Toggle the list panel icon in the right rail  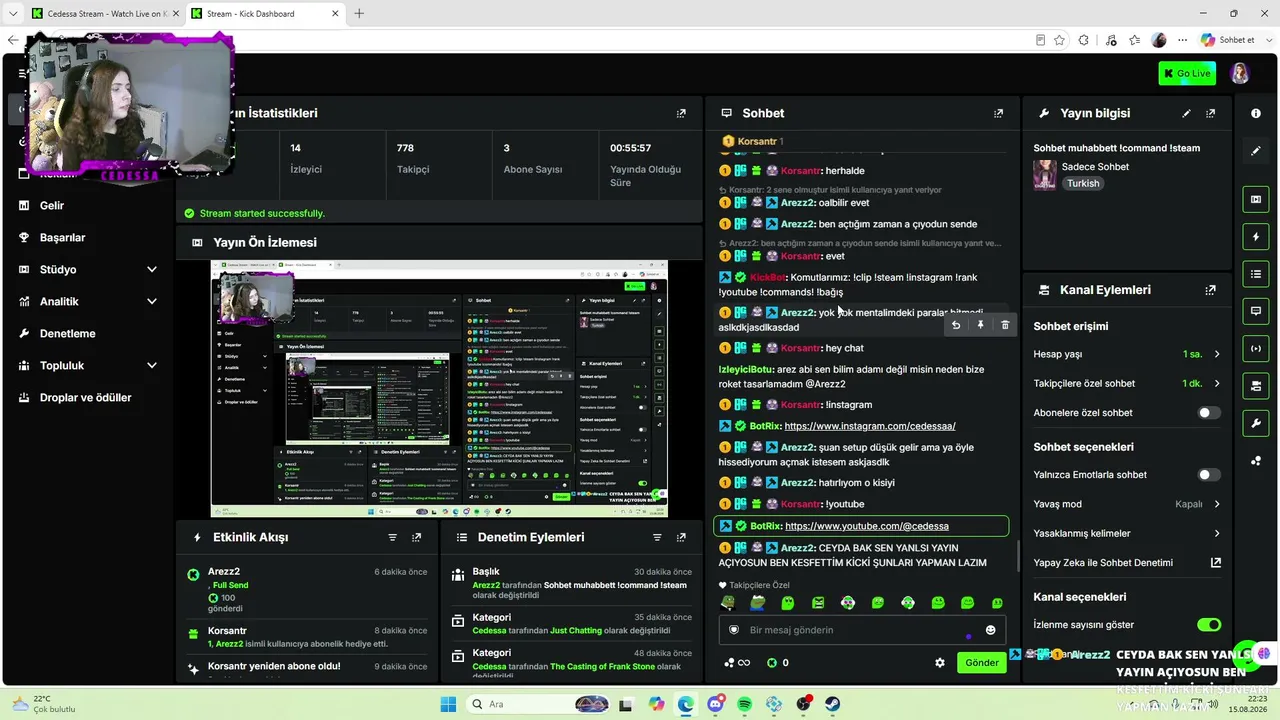tap(1256, 274)
